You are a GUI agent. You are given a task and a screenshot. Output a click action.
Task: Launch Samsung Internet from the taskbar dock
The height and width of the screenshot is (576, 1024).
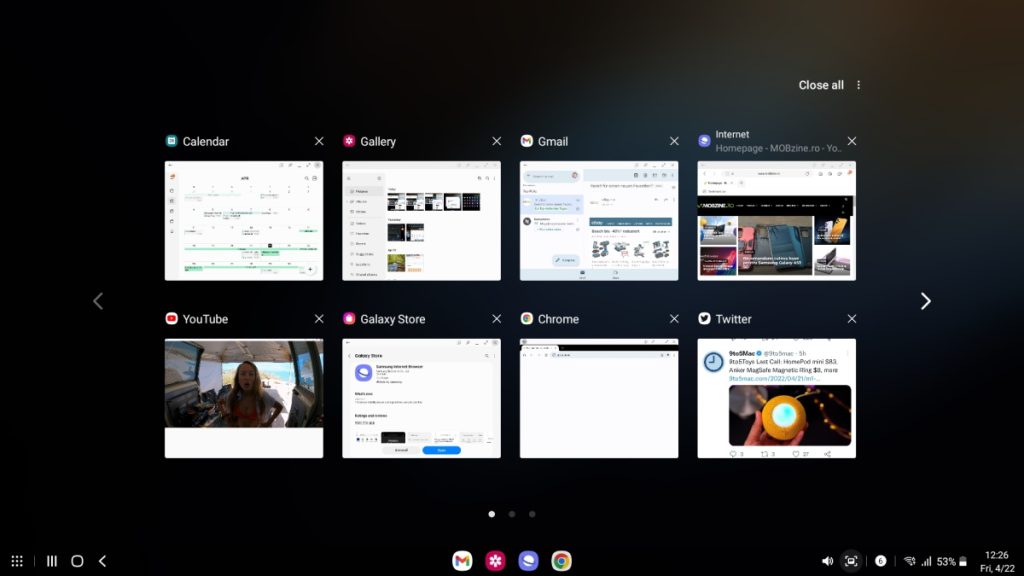pyautogui.click(x=528, y=561)
